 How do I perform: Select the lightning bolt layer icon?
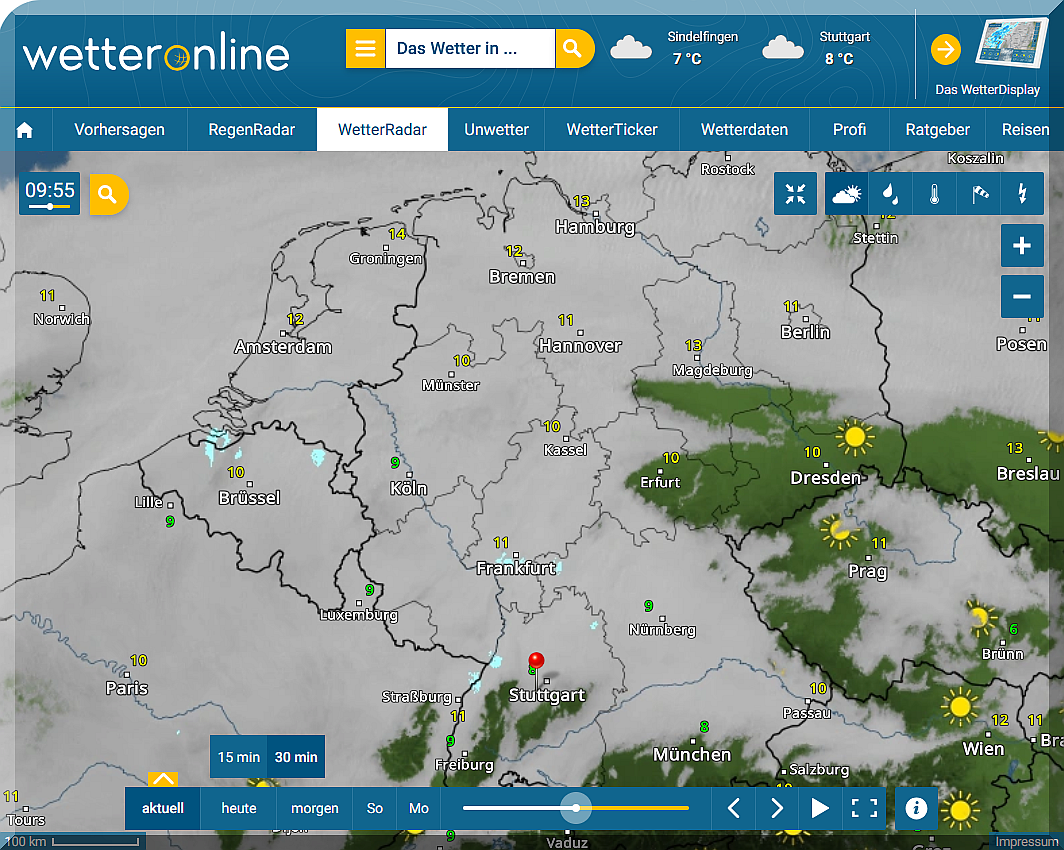tap(1022, 194)
